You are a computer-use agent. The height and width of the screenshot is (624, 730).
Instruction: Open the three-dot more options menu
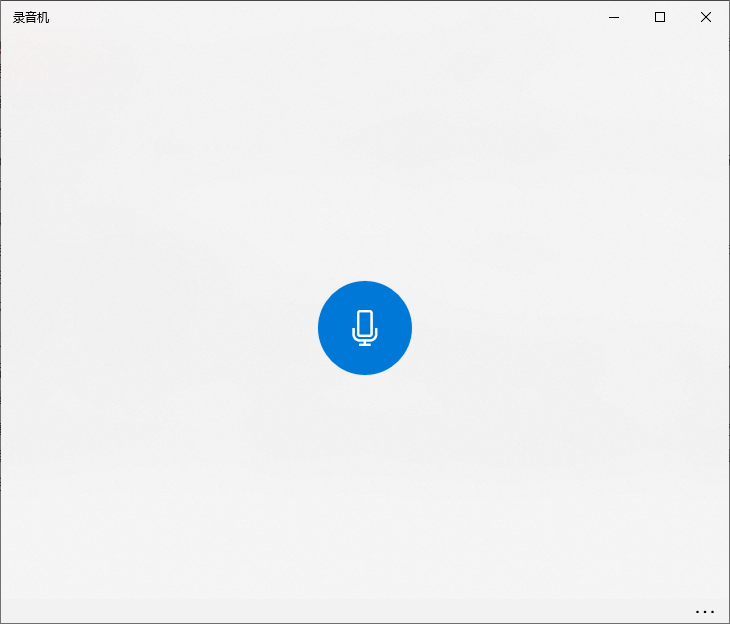pyautogui.click(x=705, y=611)
